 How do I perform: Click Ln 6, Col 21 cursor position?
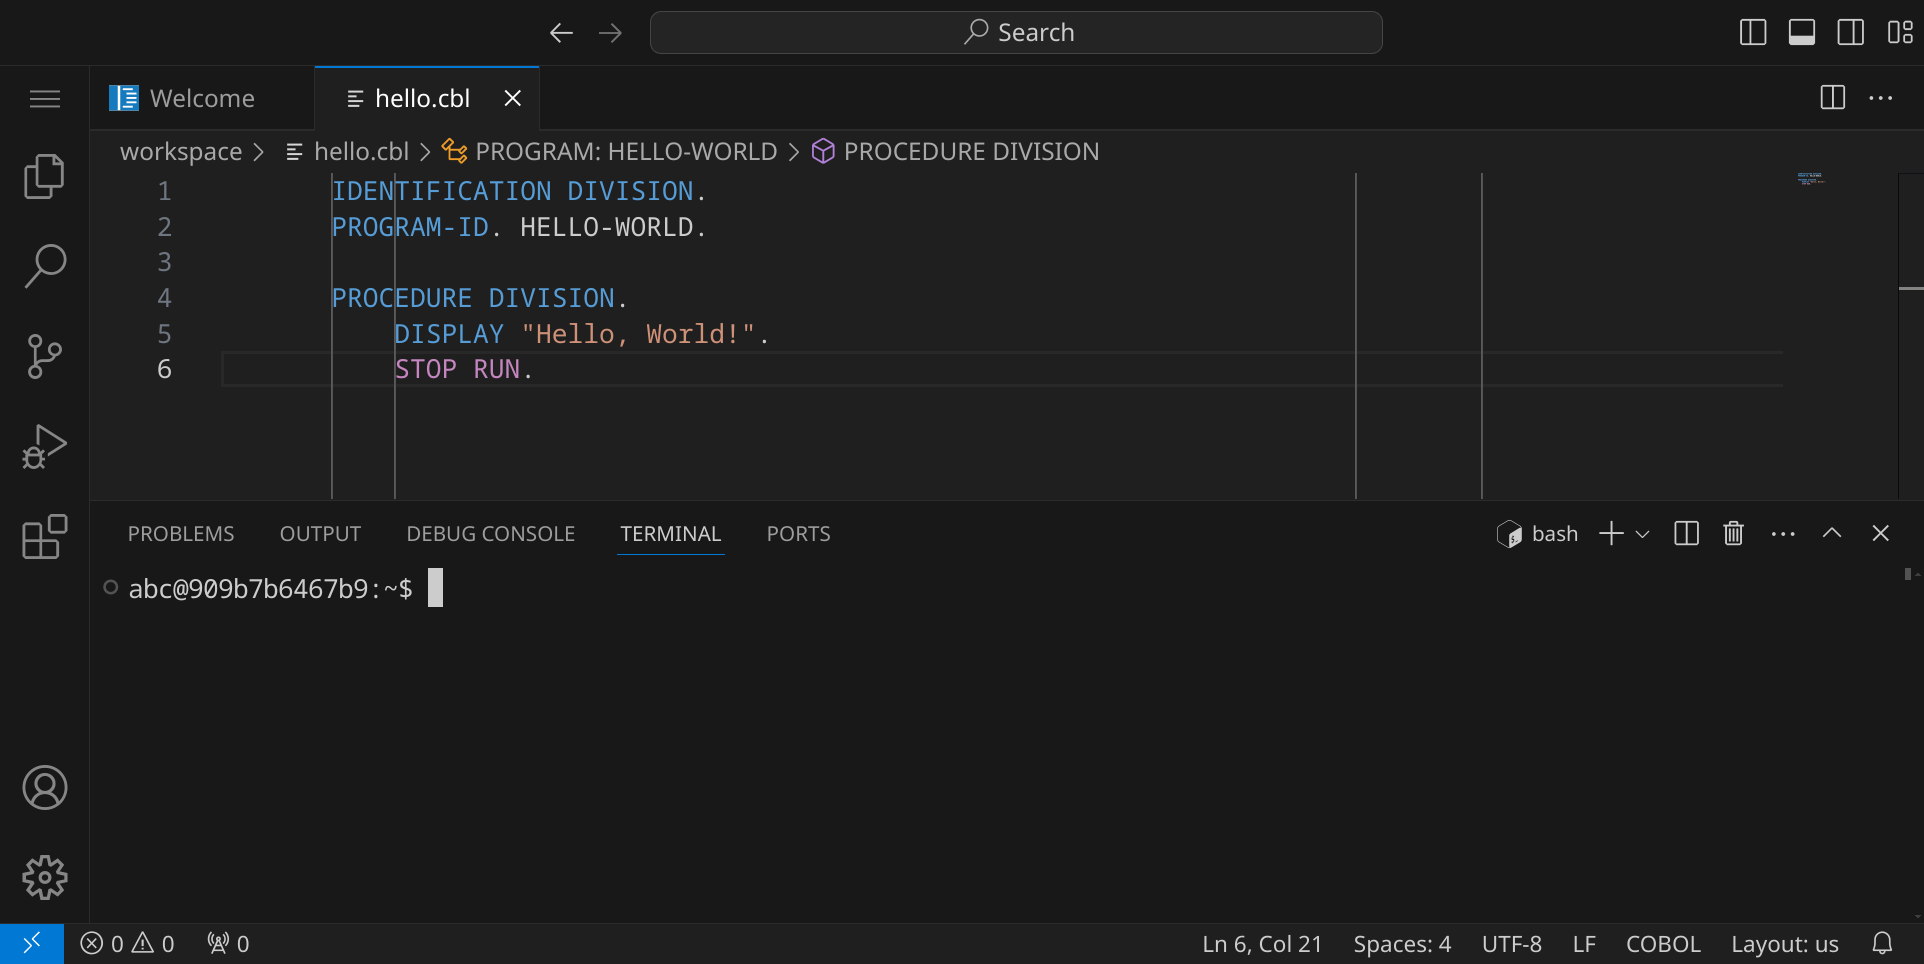(1261, 944)
